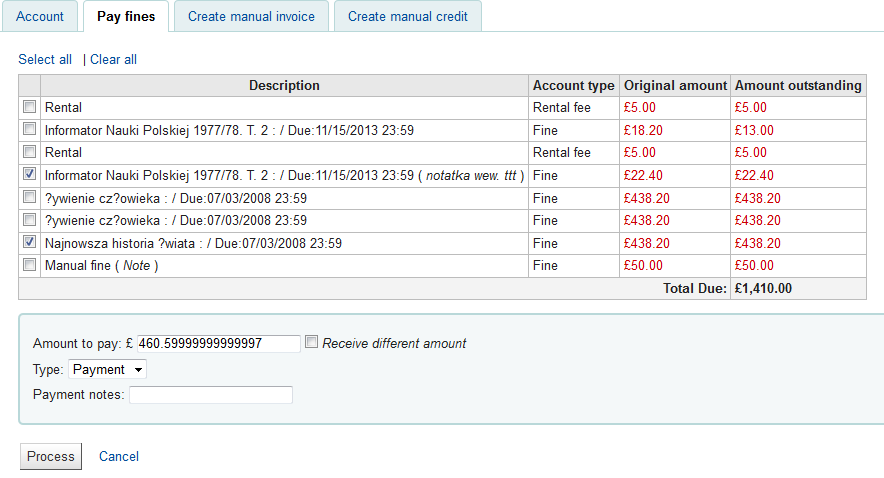Open the payment Type dropdown
Screen dimensions: 884x478
(x=108, y=370)
